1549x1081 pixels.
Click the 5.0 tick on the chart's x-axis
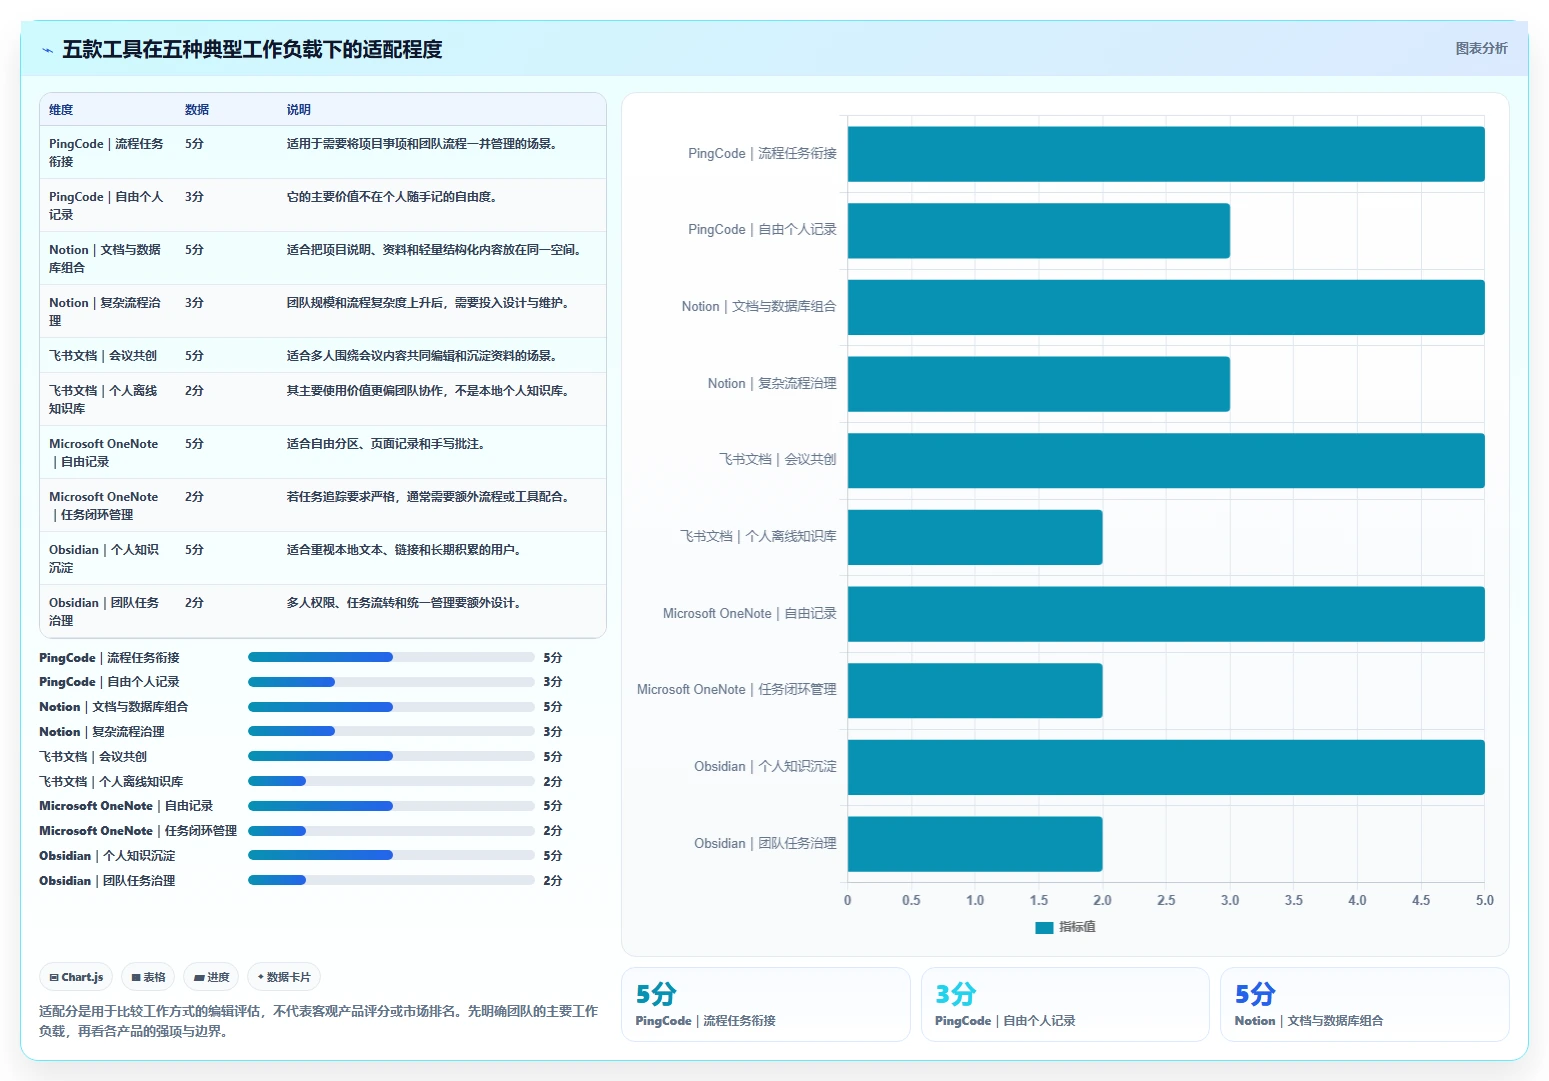coord(1485,900)
